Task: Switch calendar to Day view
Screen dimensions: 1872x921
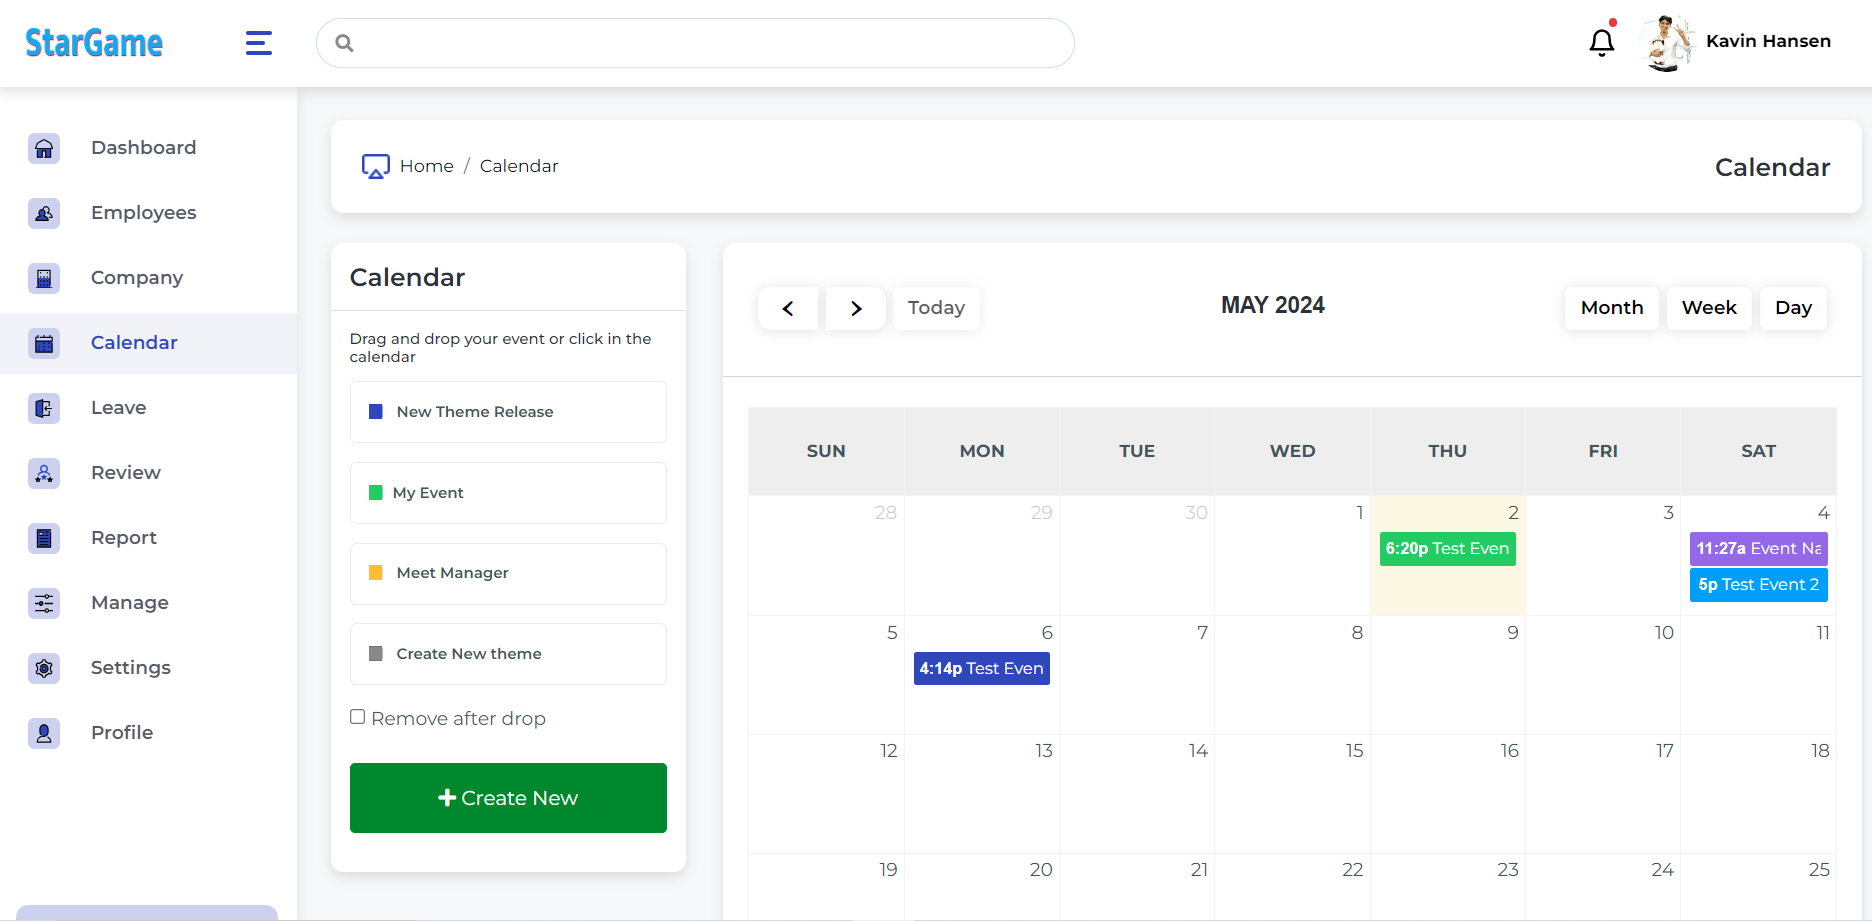Action: click(1793, 308)
